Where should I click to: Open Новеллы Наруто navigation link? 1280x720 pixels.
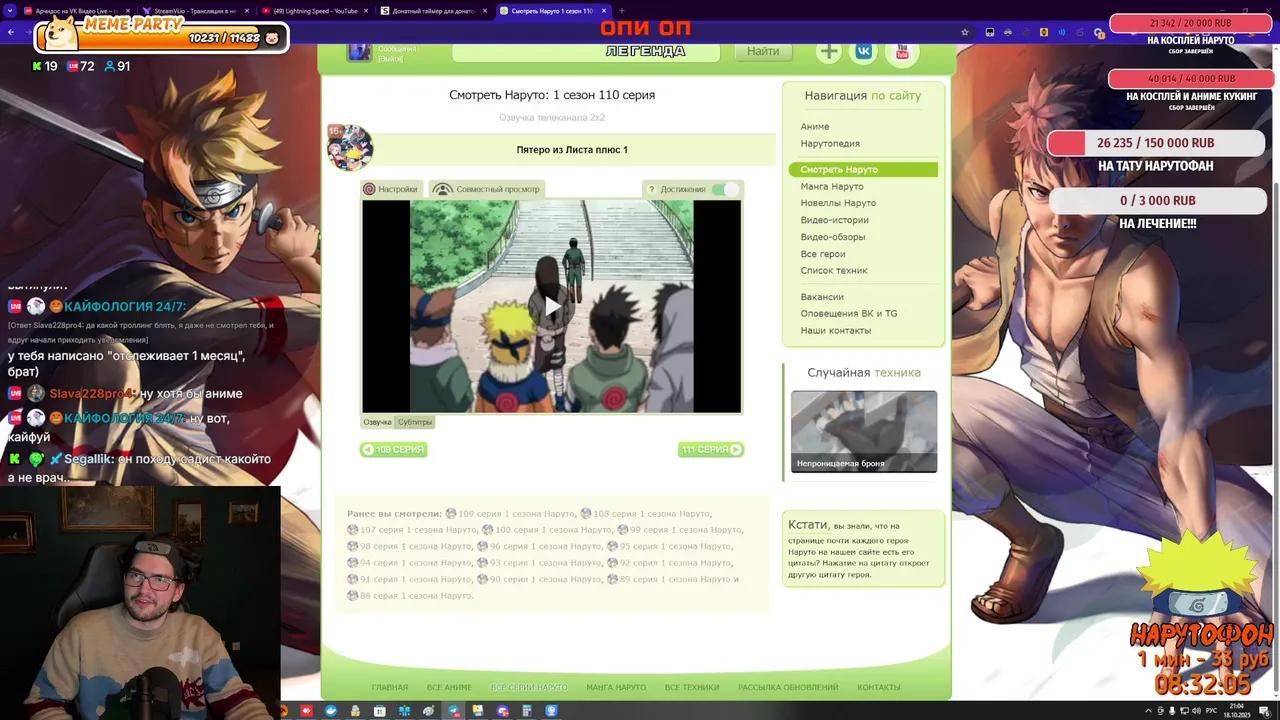pyautogui.click(x=838, y=203)
